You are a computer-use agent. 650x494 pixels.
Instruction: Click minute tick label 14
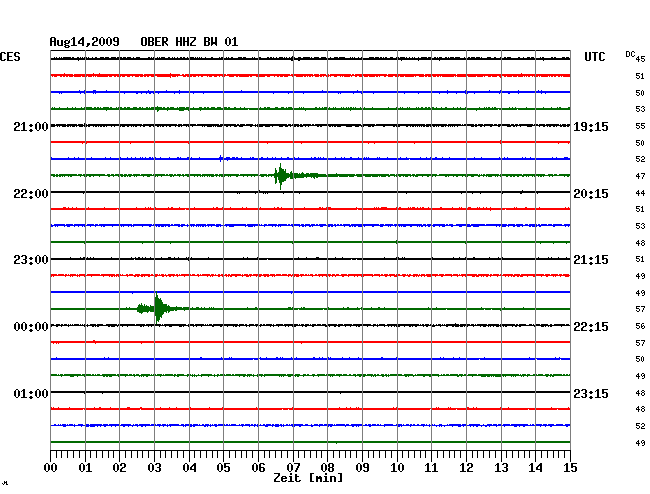coord(536,468)
